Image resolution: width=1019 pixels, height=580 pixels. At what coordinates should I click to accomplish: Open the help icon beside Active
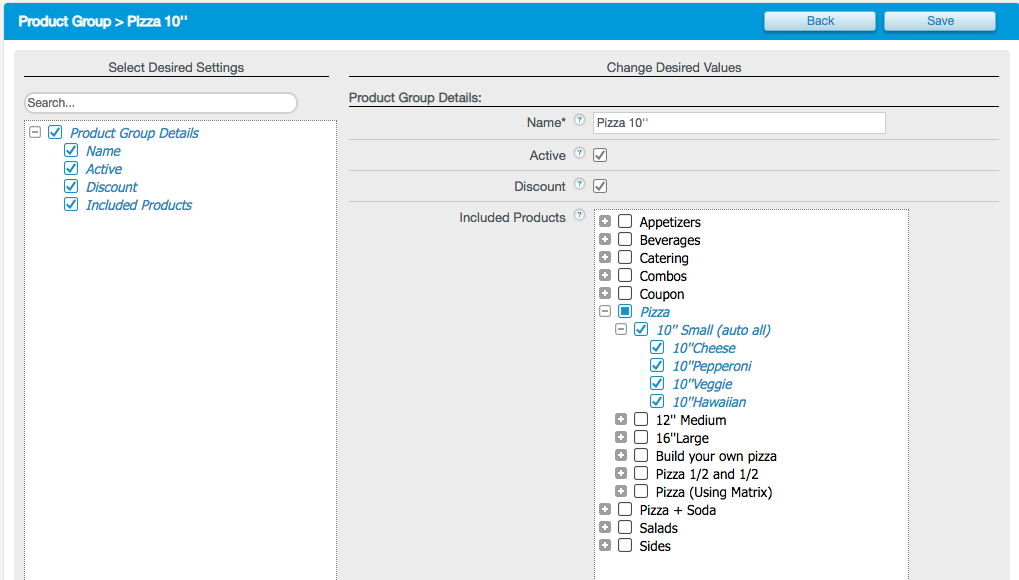580,153
